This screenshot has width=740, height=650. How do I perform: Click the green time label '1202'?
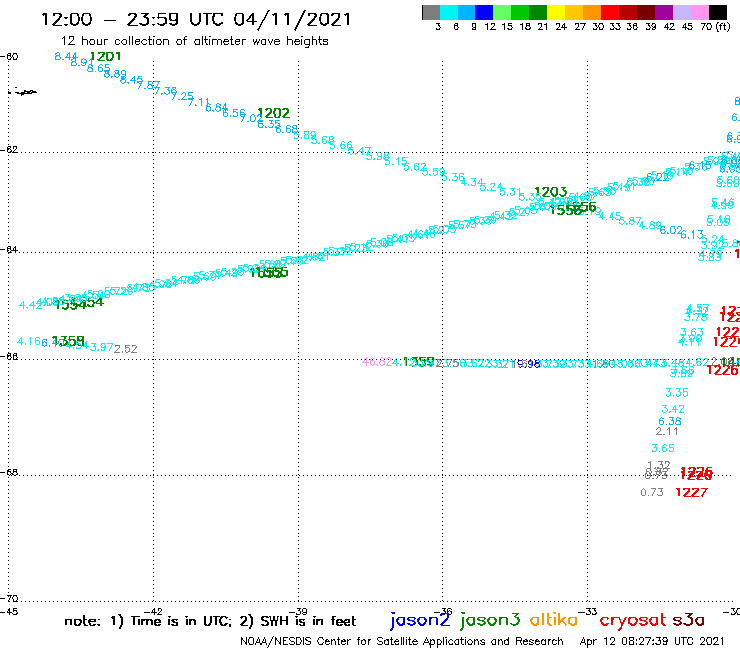tap(273, 113)
